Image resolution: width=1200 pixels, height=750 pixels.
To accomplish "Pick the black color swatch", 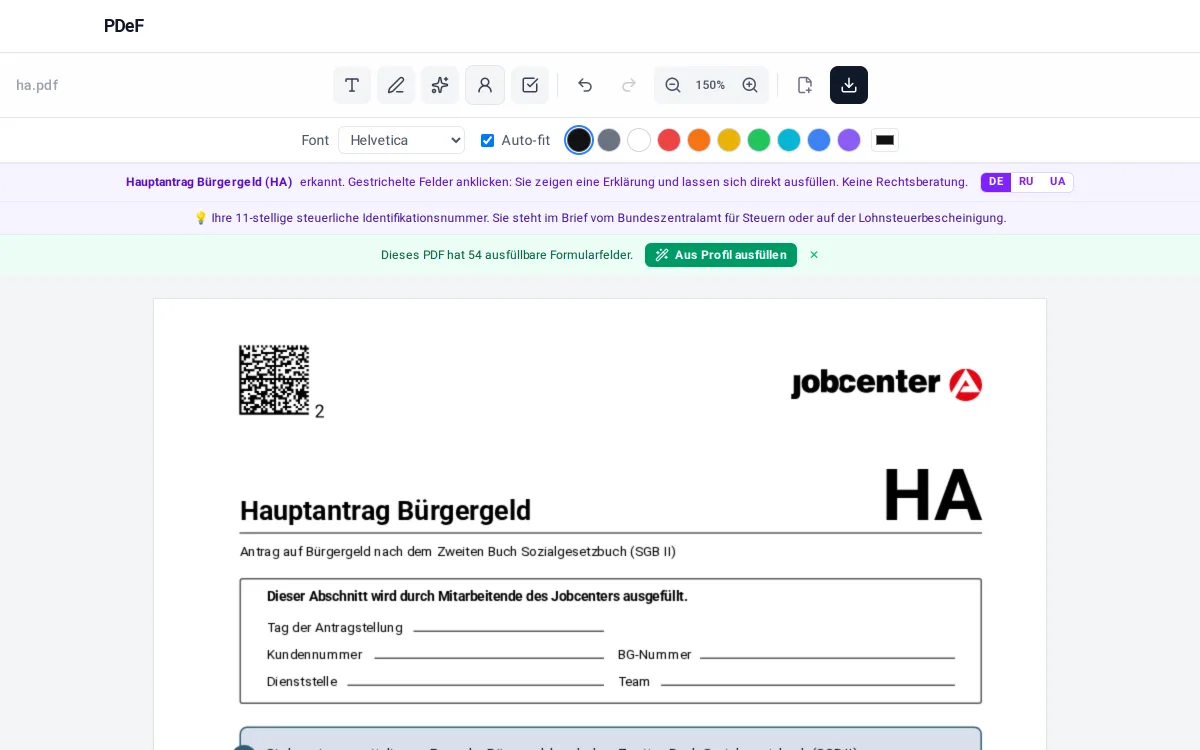I will tap(579, 140).
